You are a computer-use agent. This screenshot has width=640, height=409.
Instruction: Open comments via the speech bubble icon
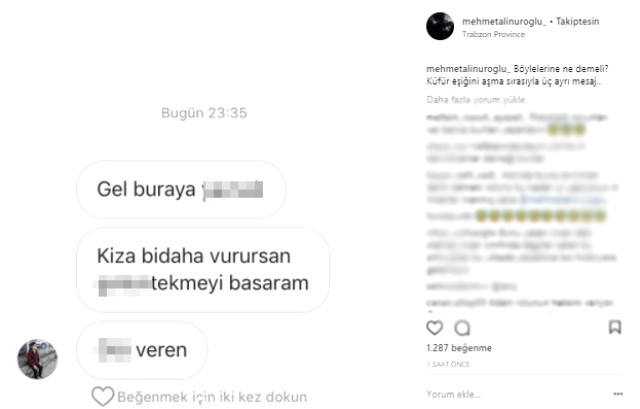pyautogui.click(x=462, y=328)
